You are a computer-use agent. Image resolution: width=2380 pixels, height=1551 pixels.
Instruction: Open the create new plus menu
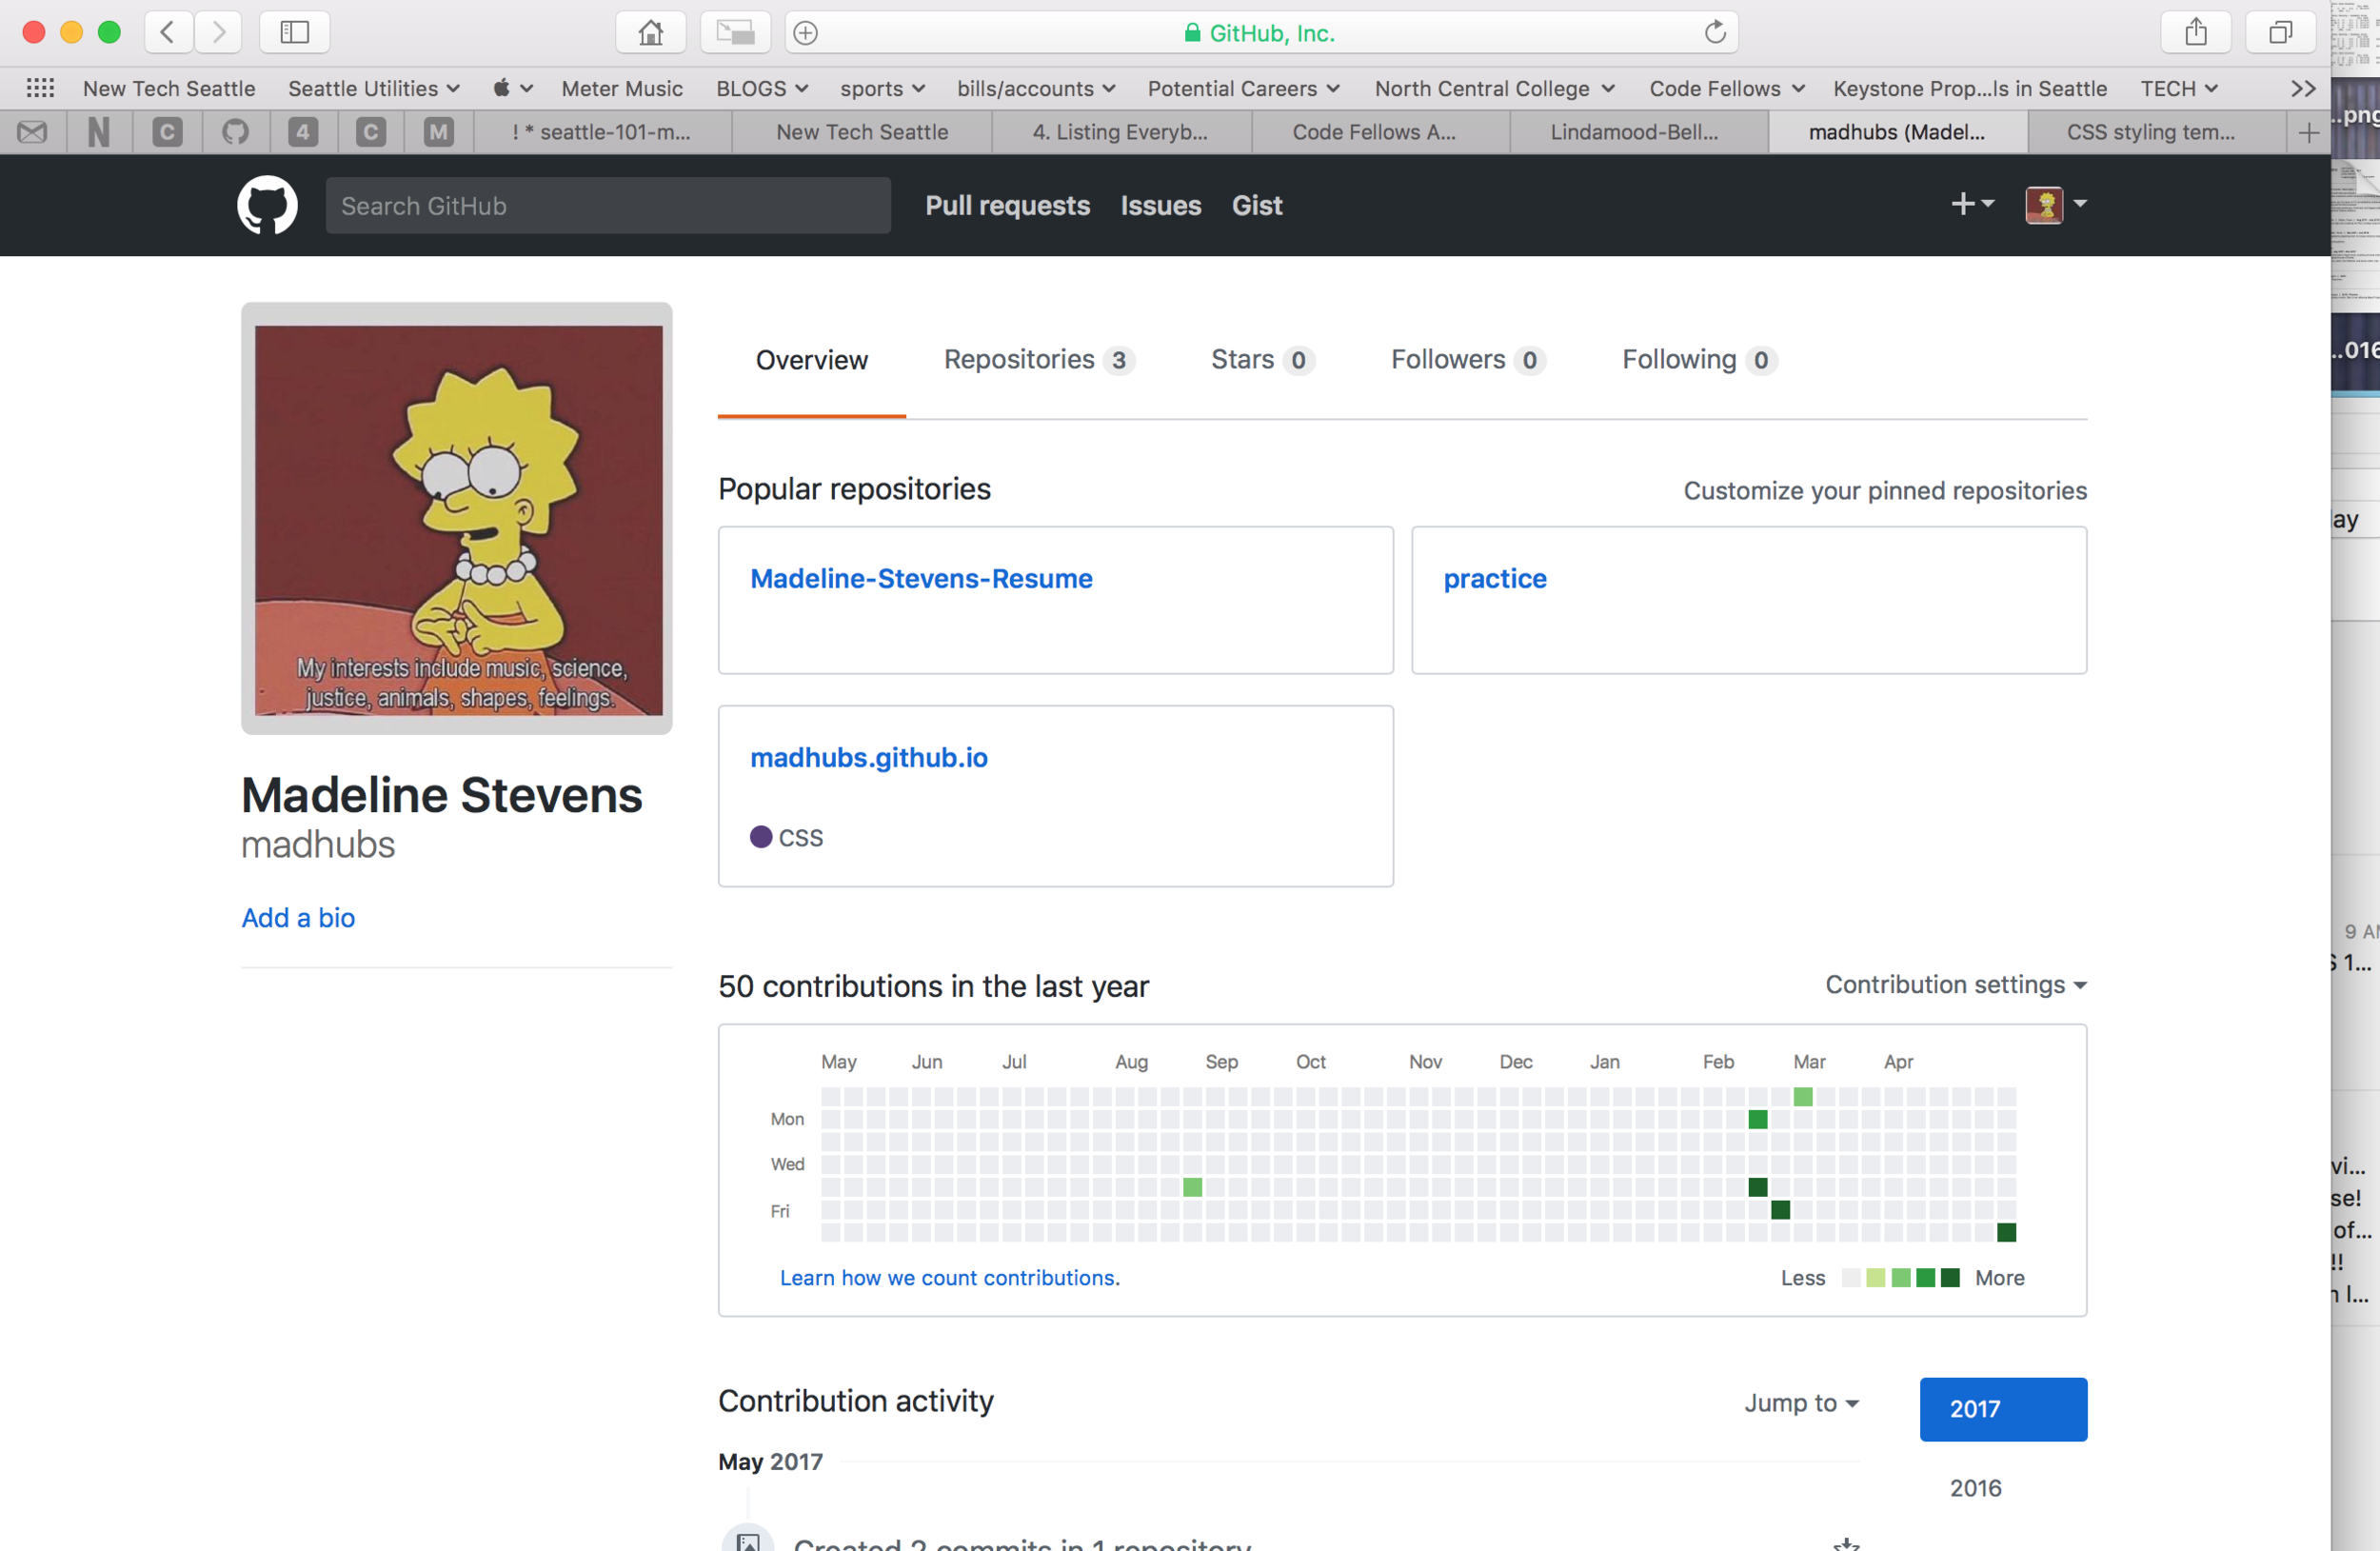pyautogui.click(x=1972, y=204)
